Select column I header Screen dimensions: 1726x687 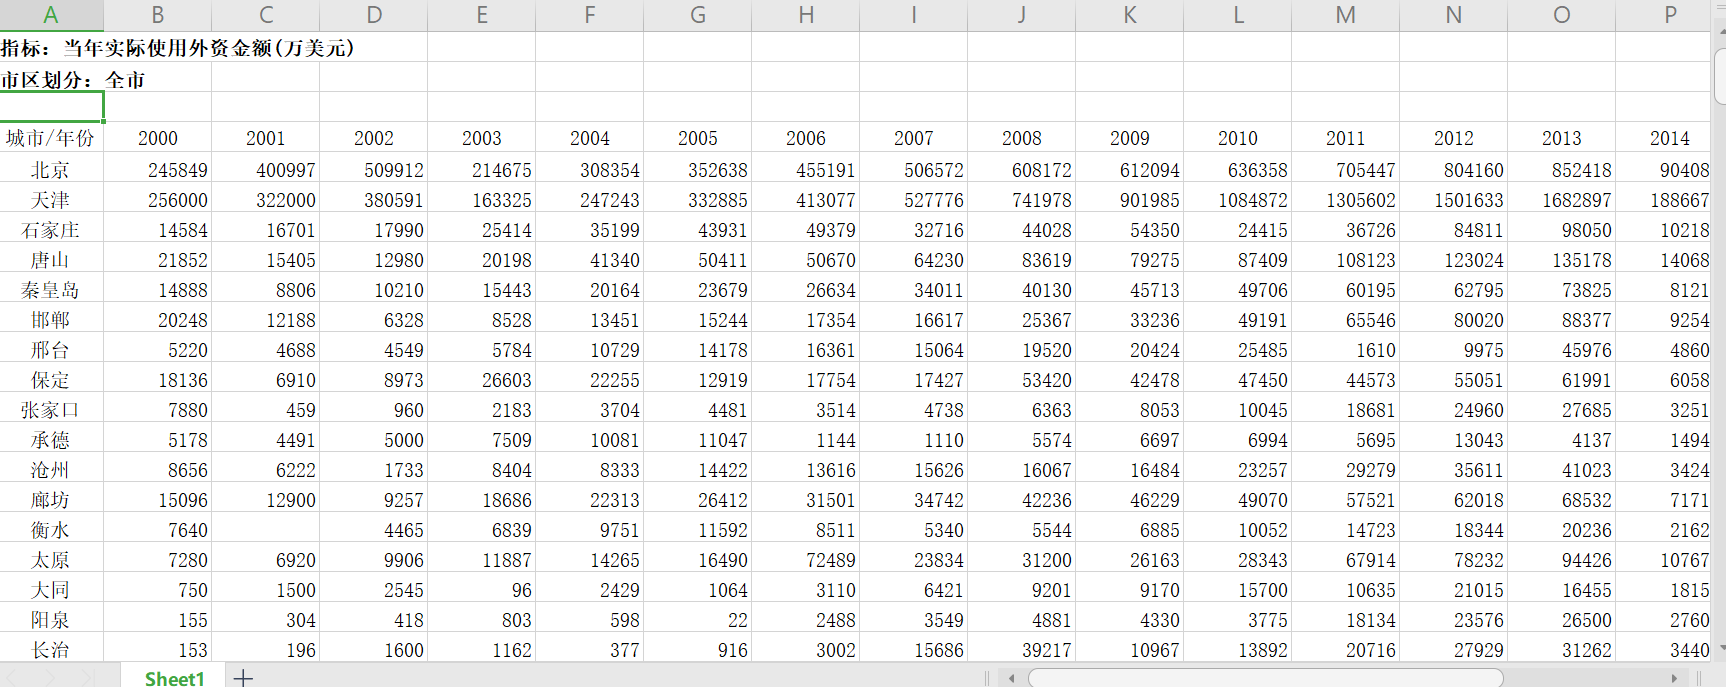914,15
